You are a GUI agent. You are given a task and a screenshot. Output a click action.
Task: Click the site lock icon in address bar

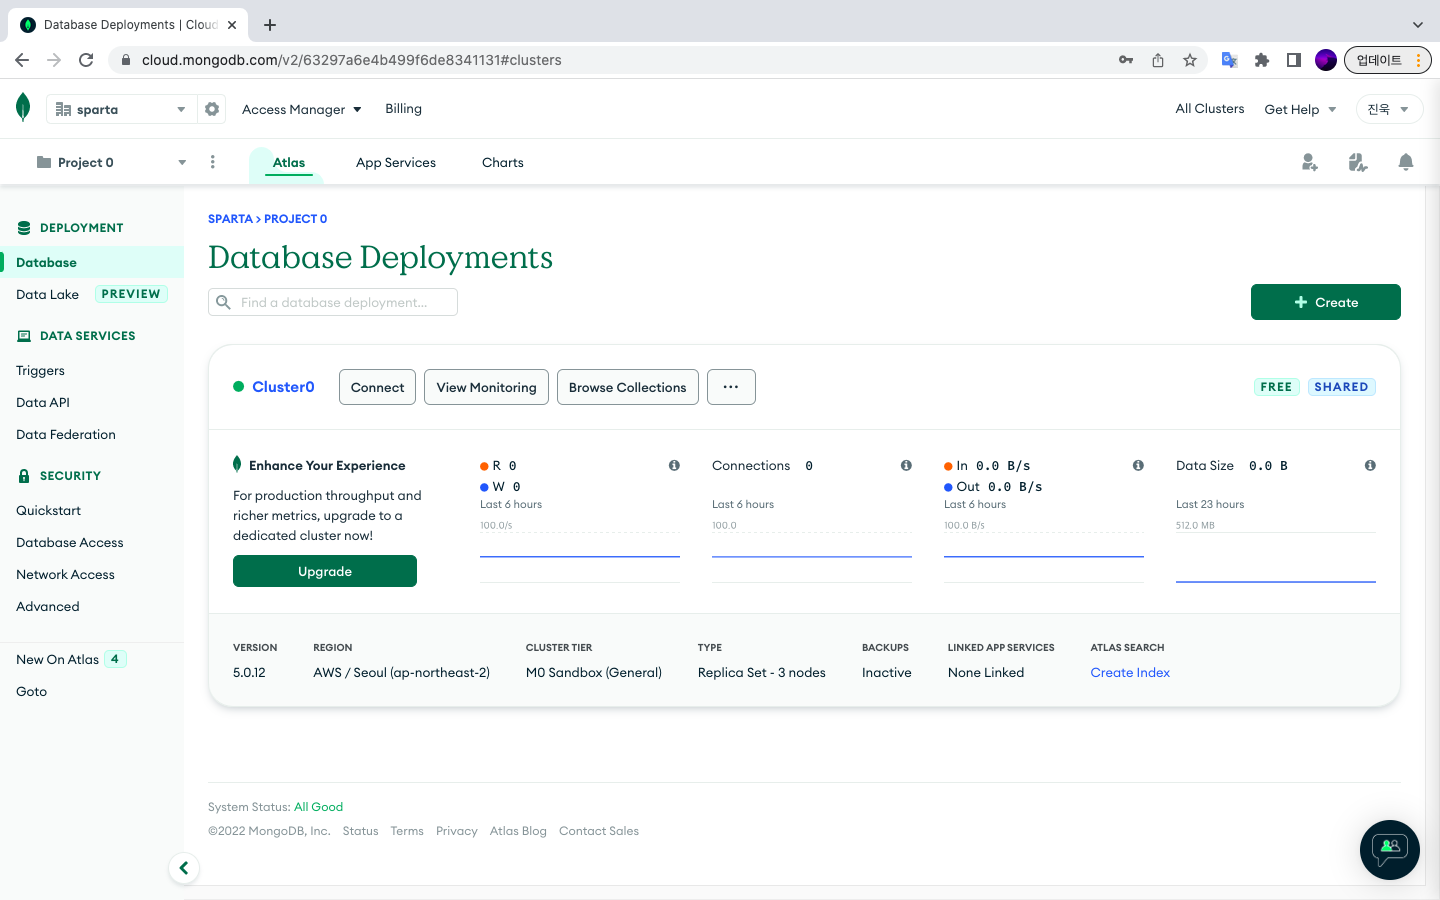point(126,60)
